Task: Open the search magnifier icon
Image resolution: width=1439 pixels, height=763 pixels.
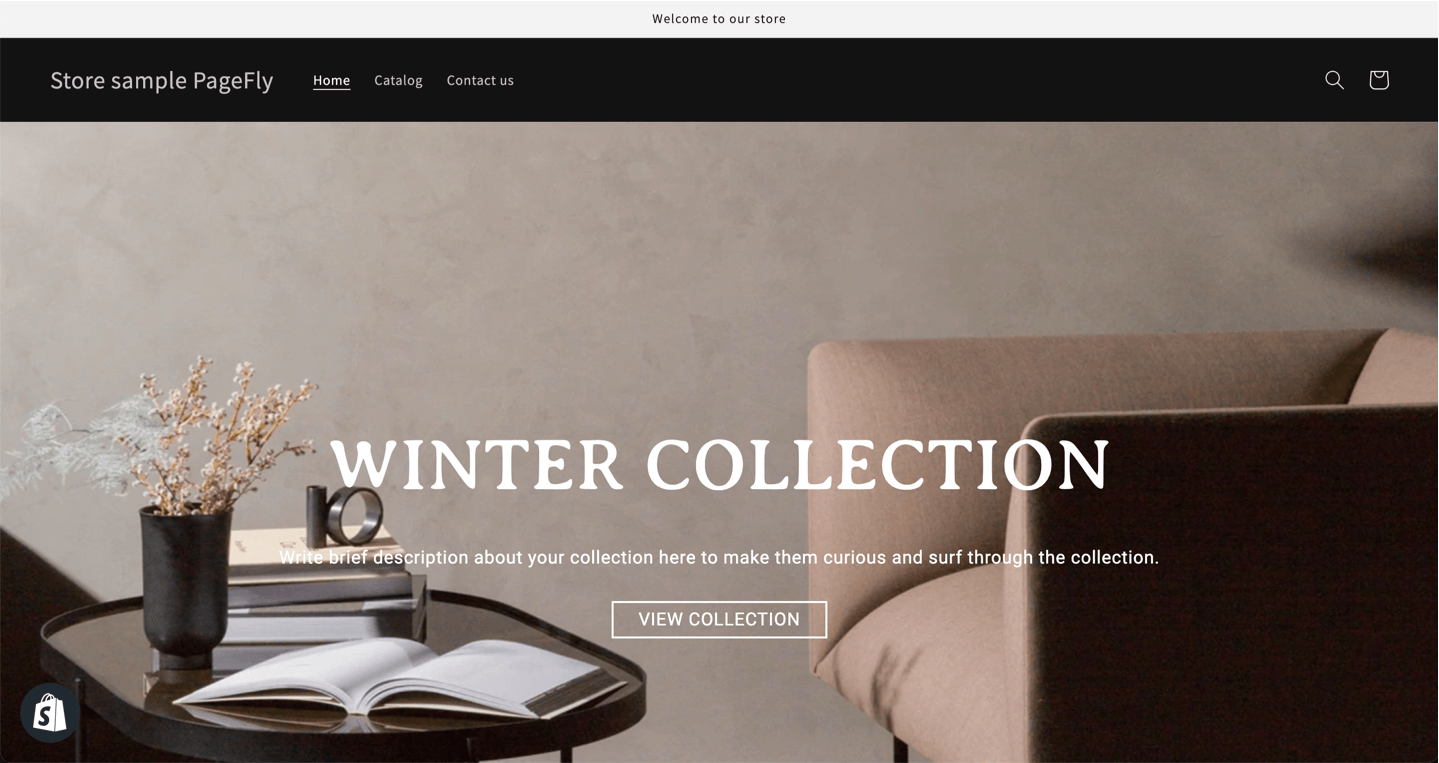Action: click(x=1334, y=80)
